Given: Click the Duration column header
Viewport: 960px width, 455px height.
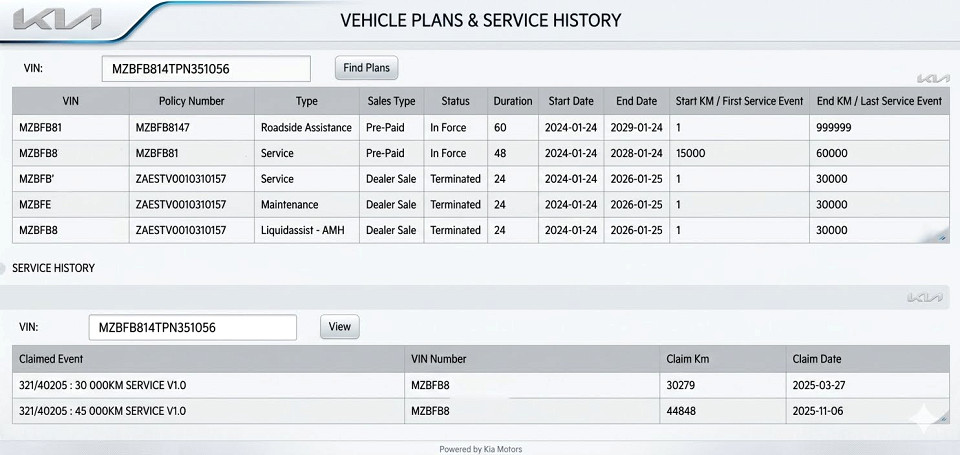Looking at the screenshot, I should click(x=513, y=101).
